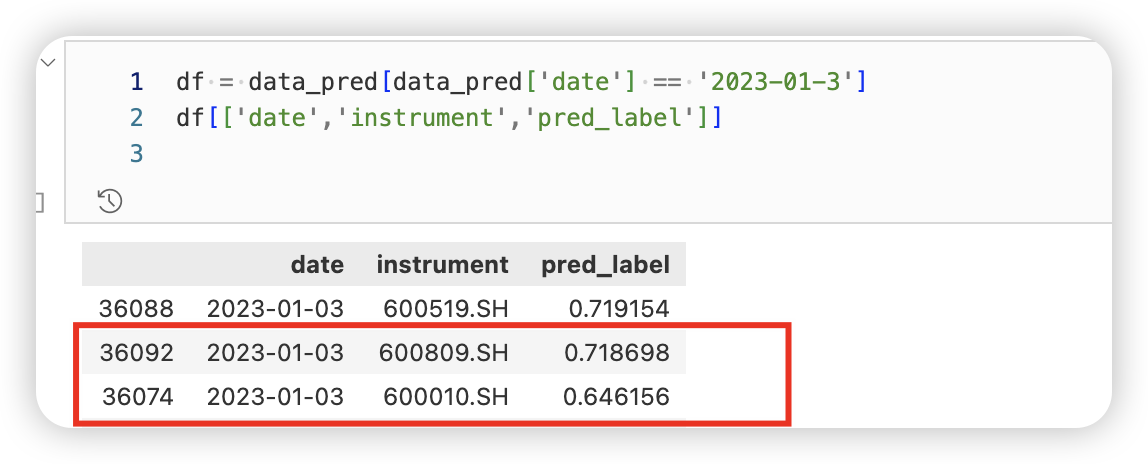The height and width of the screenshot is (464, 1148).
Task: Click line number 1 in the gutter
Action: [136, 81]
